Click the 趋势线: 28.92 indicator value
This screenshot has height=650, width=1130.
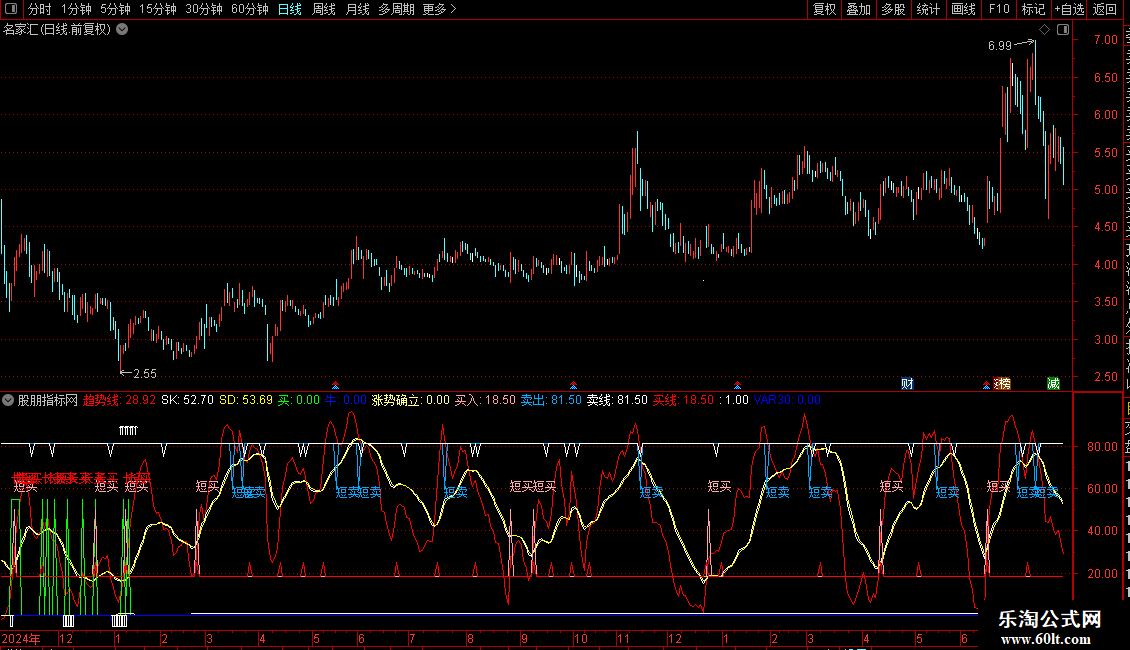119,400
